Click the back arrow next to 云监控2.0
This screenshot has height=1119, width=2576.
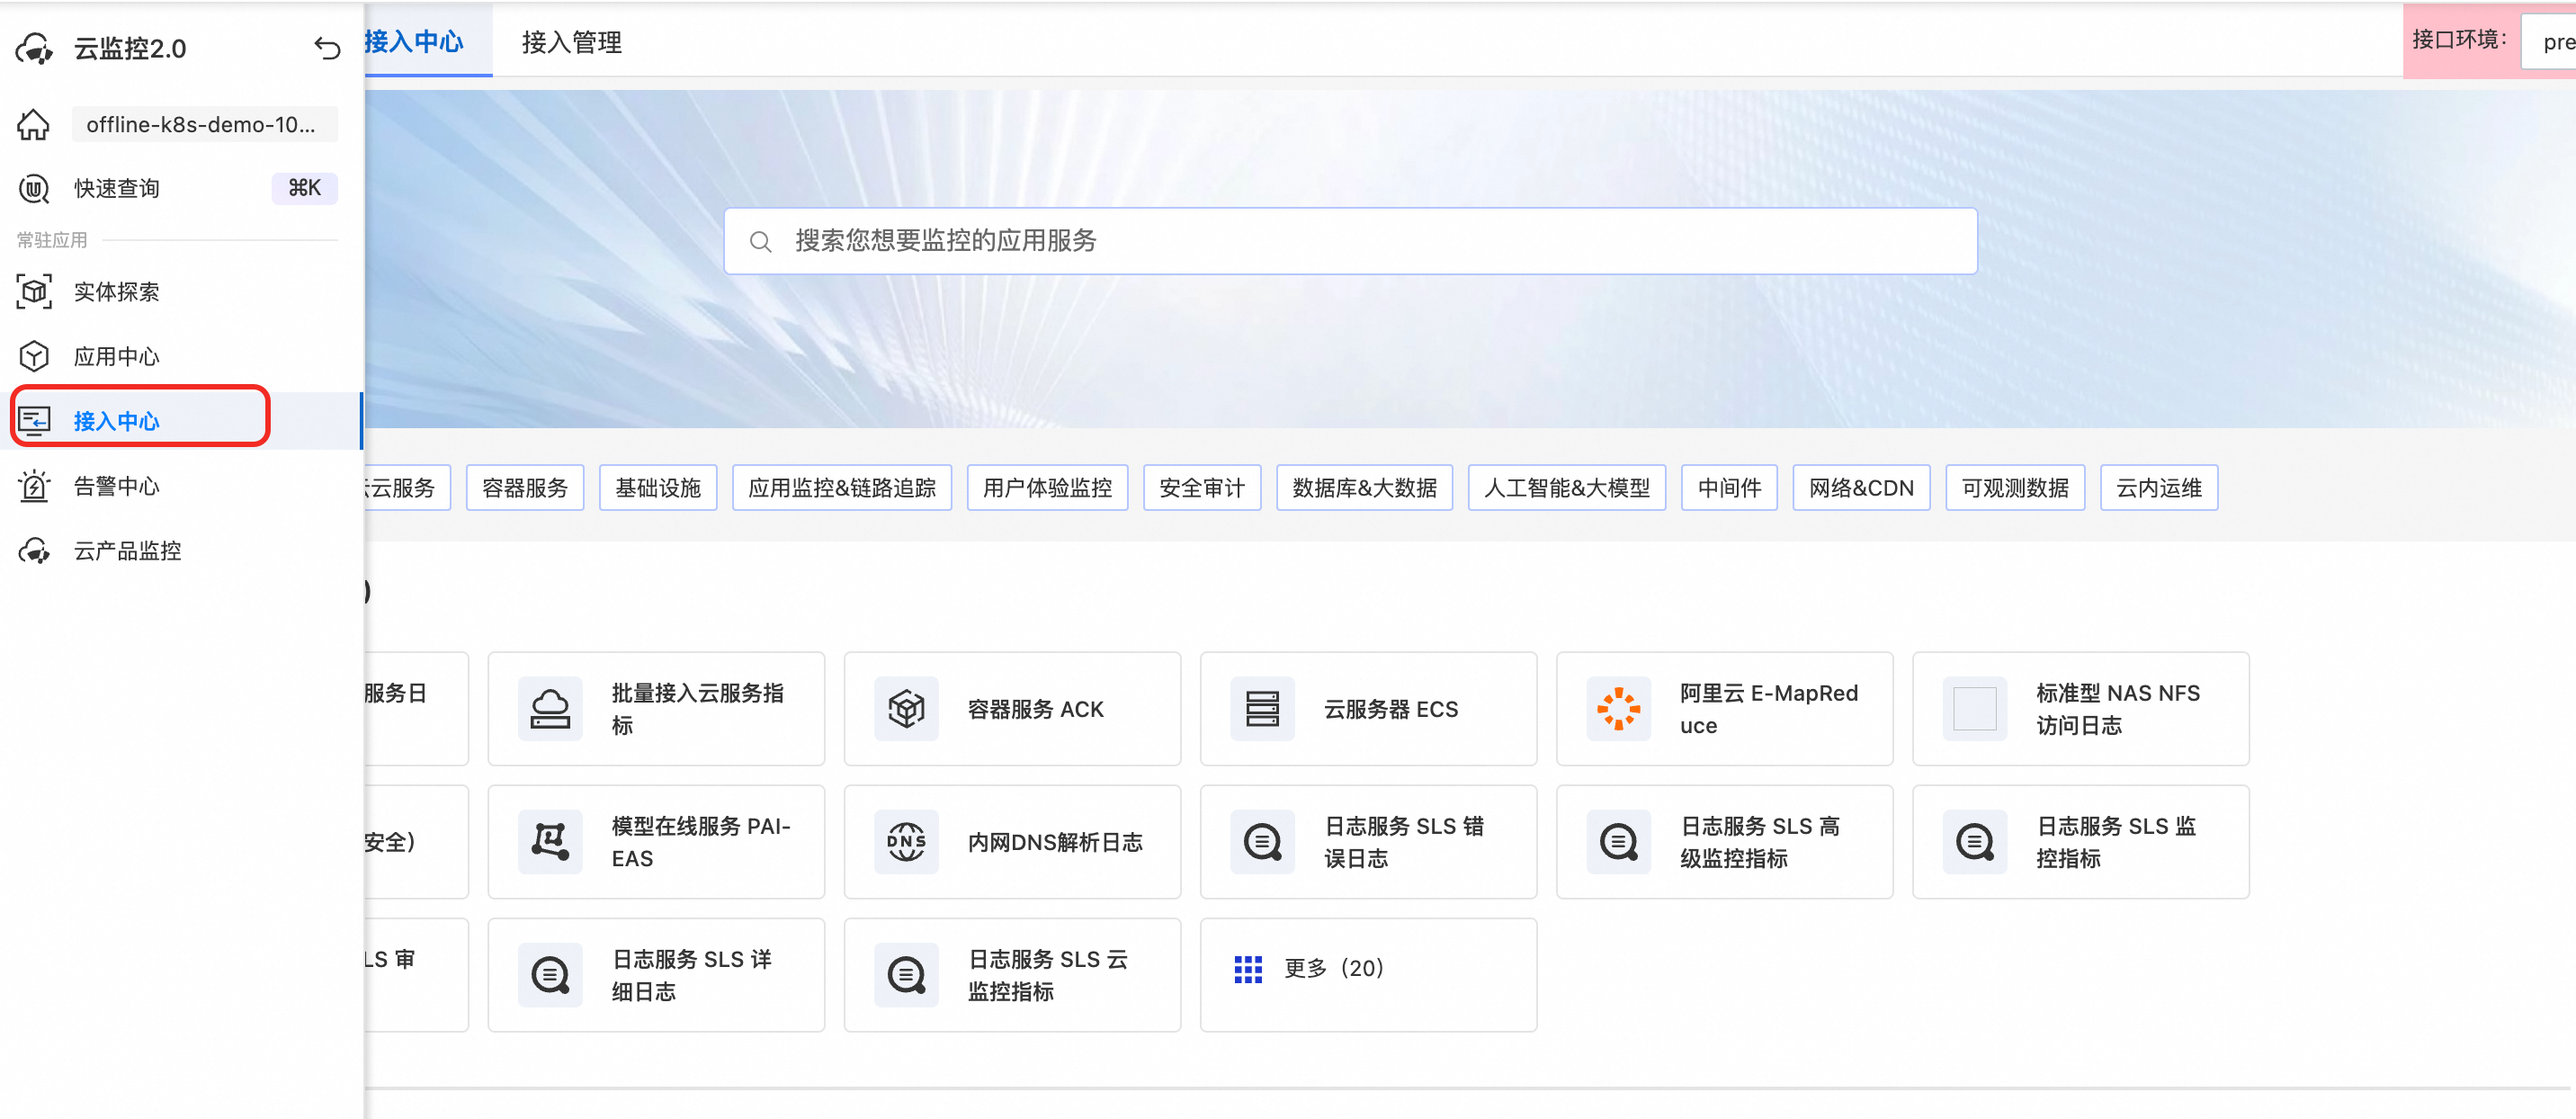tap(327, 47)
